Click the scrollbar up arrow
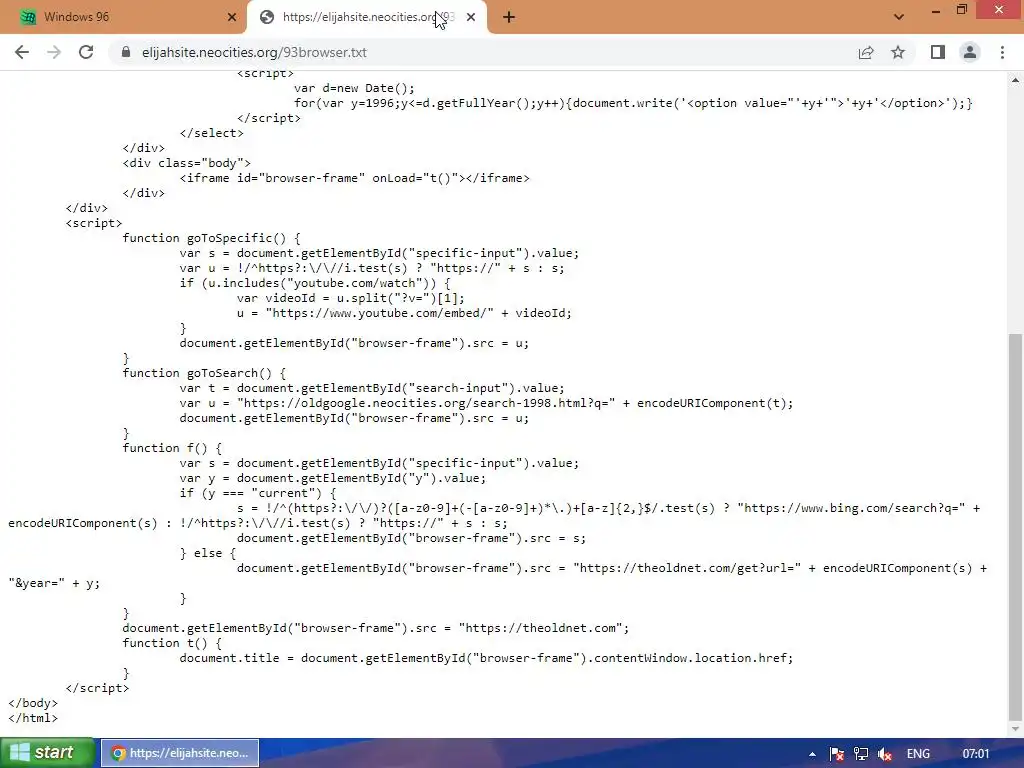Screen dimensions: 1024x768 1015,80
